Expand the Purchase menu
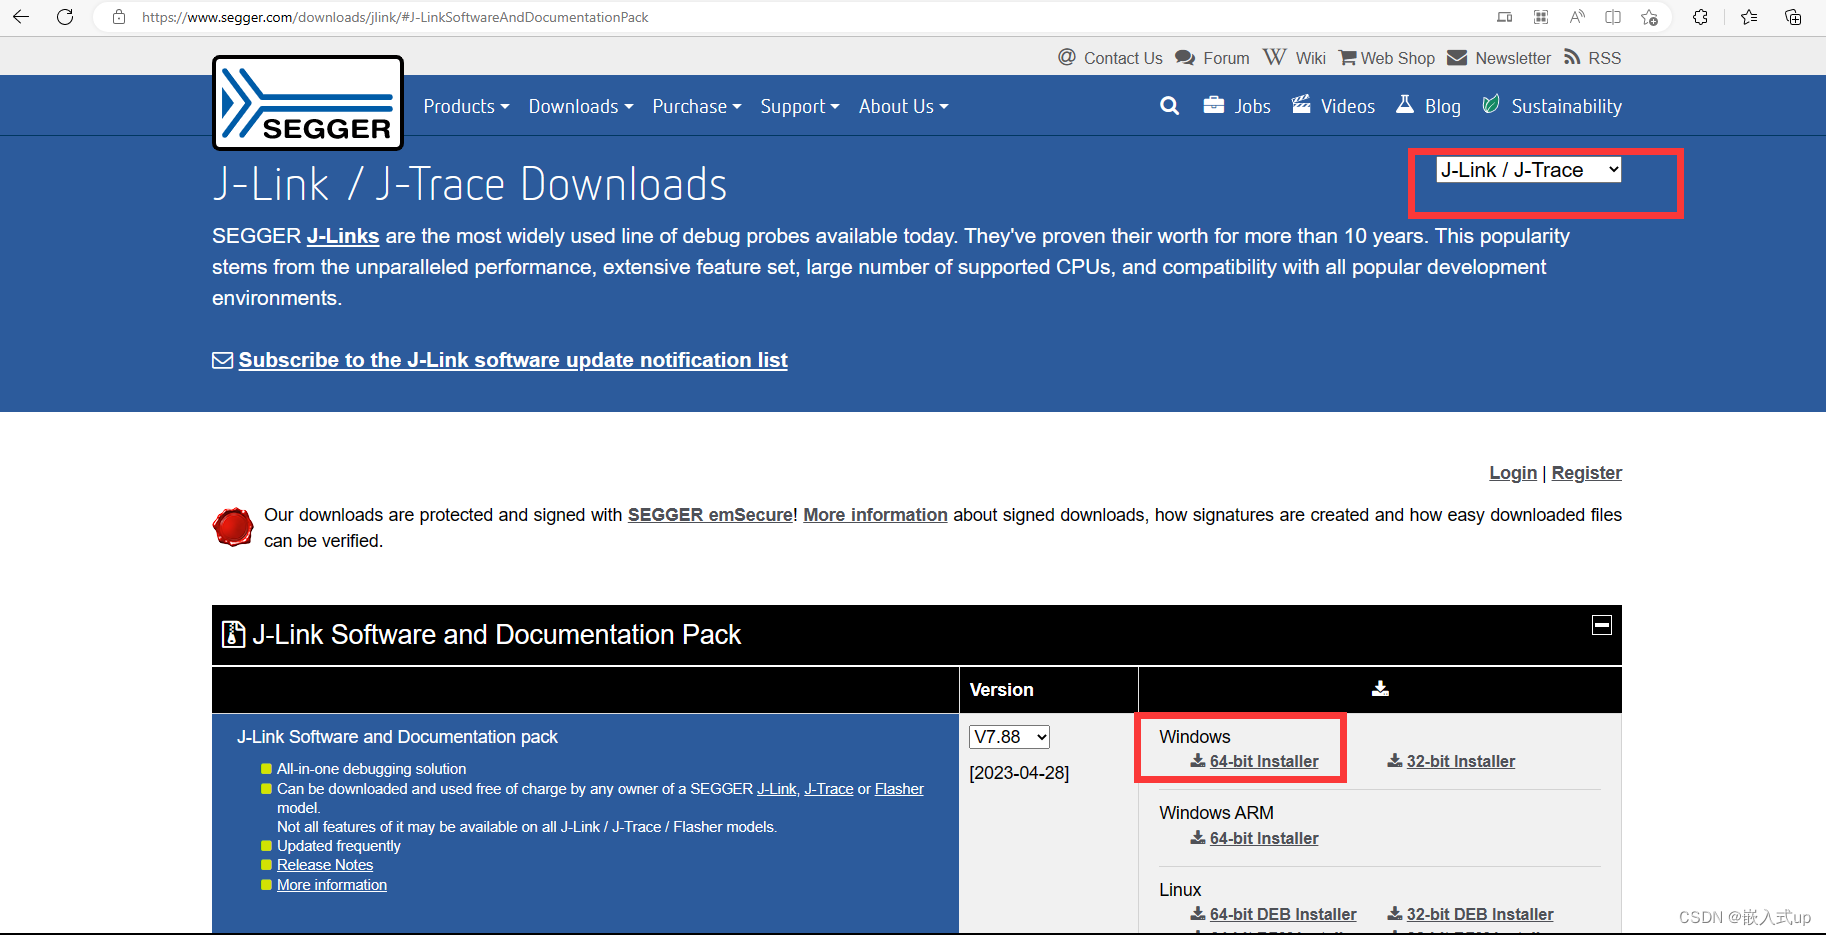 697,106
